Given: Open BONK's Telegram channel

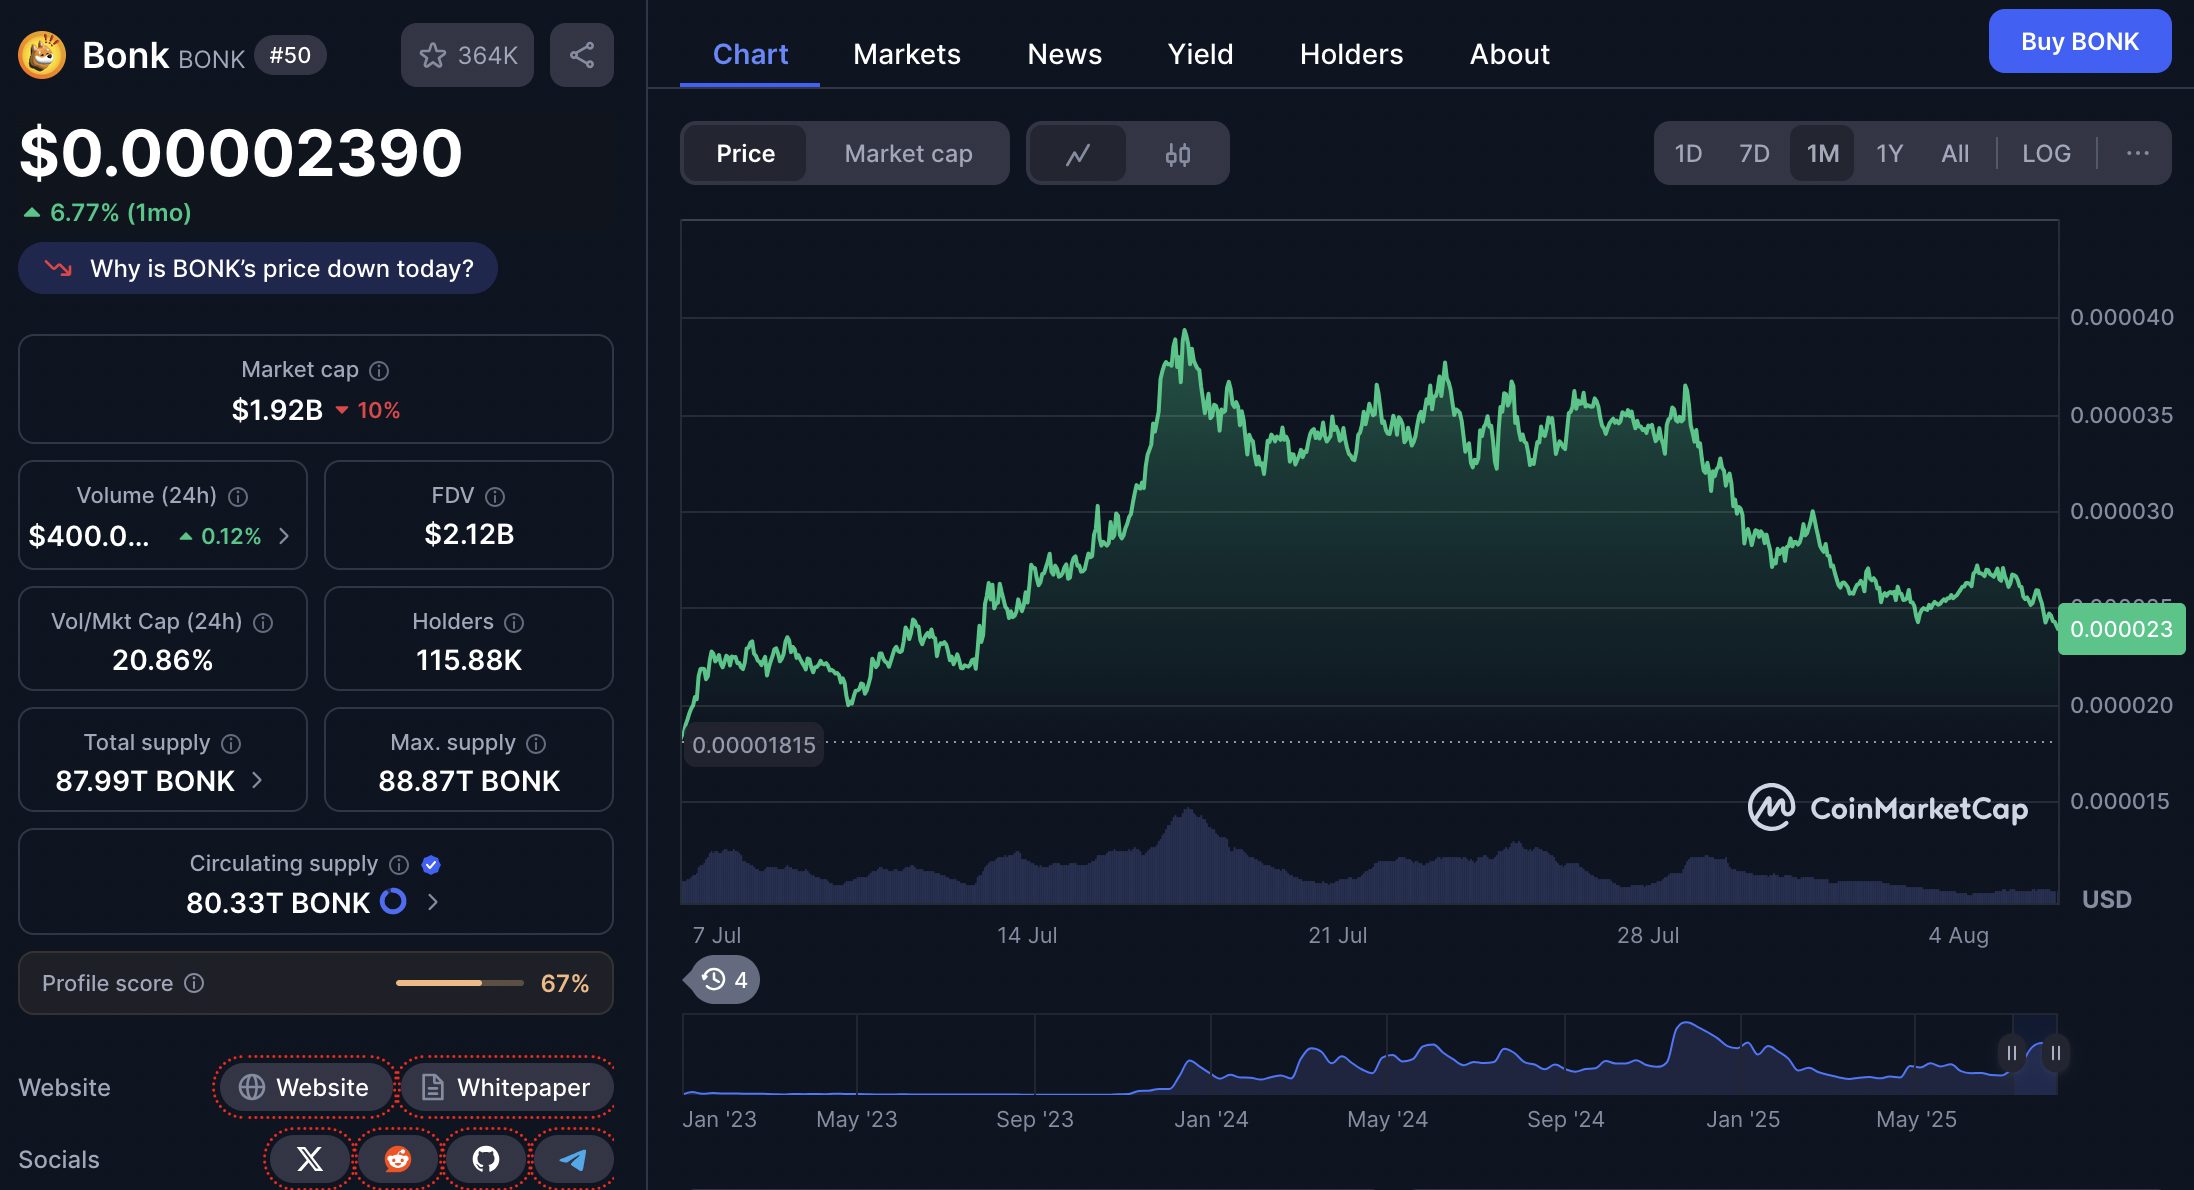Looking at the screenshot, I should tap(574, 1159).
